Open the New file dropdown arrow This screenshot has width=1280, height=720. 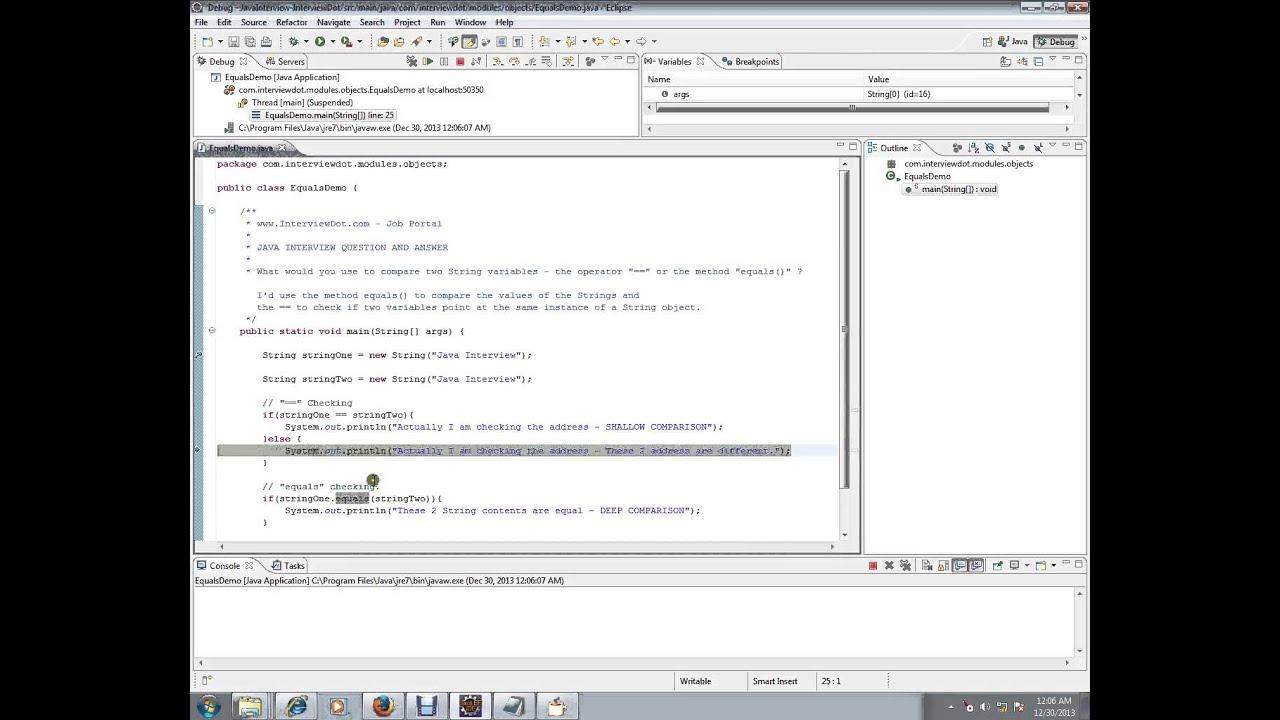pyautogui.click(x=220, y=41)
